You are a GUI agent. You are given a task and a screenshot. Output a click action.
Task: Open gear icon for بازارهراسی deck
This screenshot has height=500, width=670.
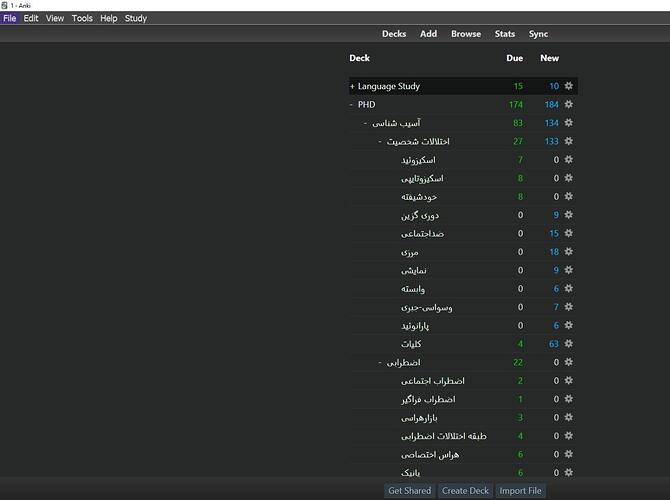point(568,417)
